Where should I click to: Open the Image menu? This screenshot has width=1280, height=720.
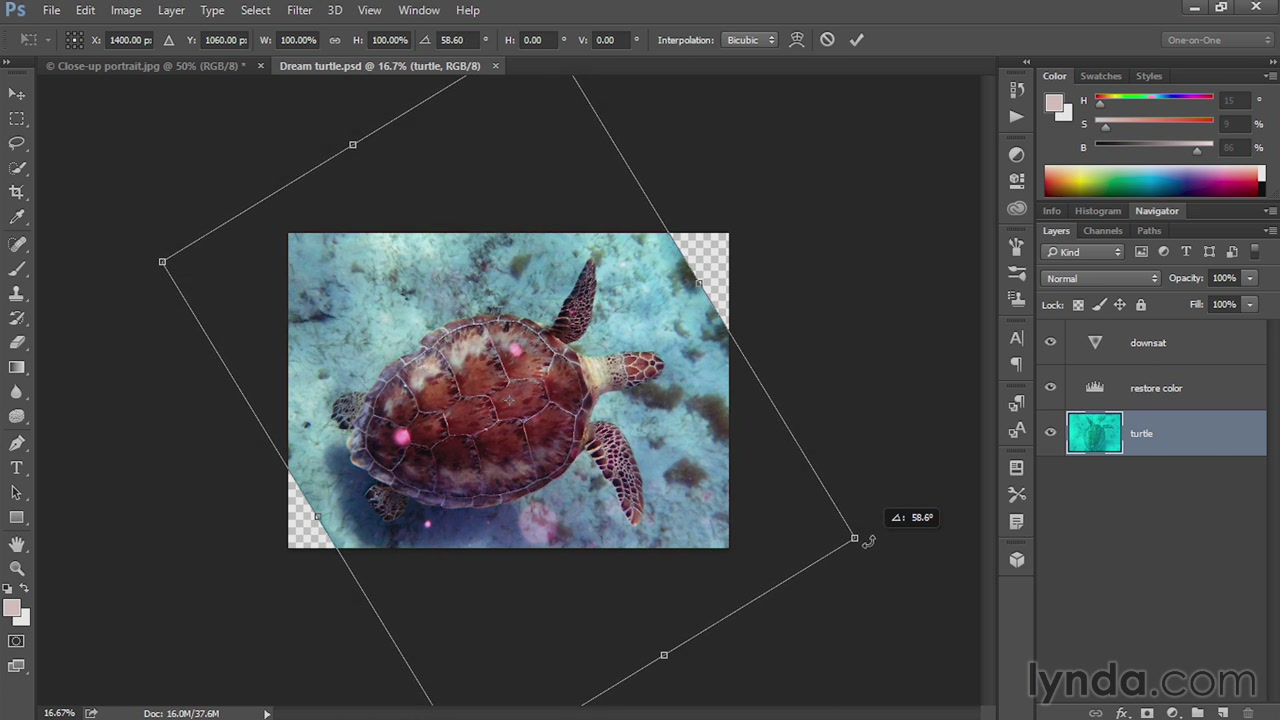[126, 10]
